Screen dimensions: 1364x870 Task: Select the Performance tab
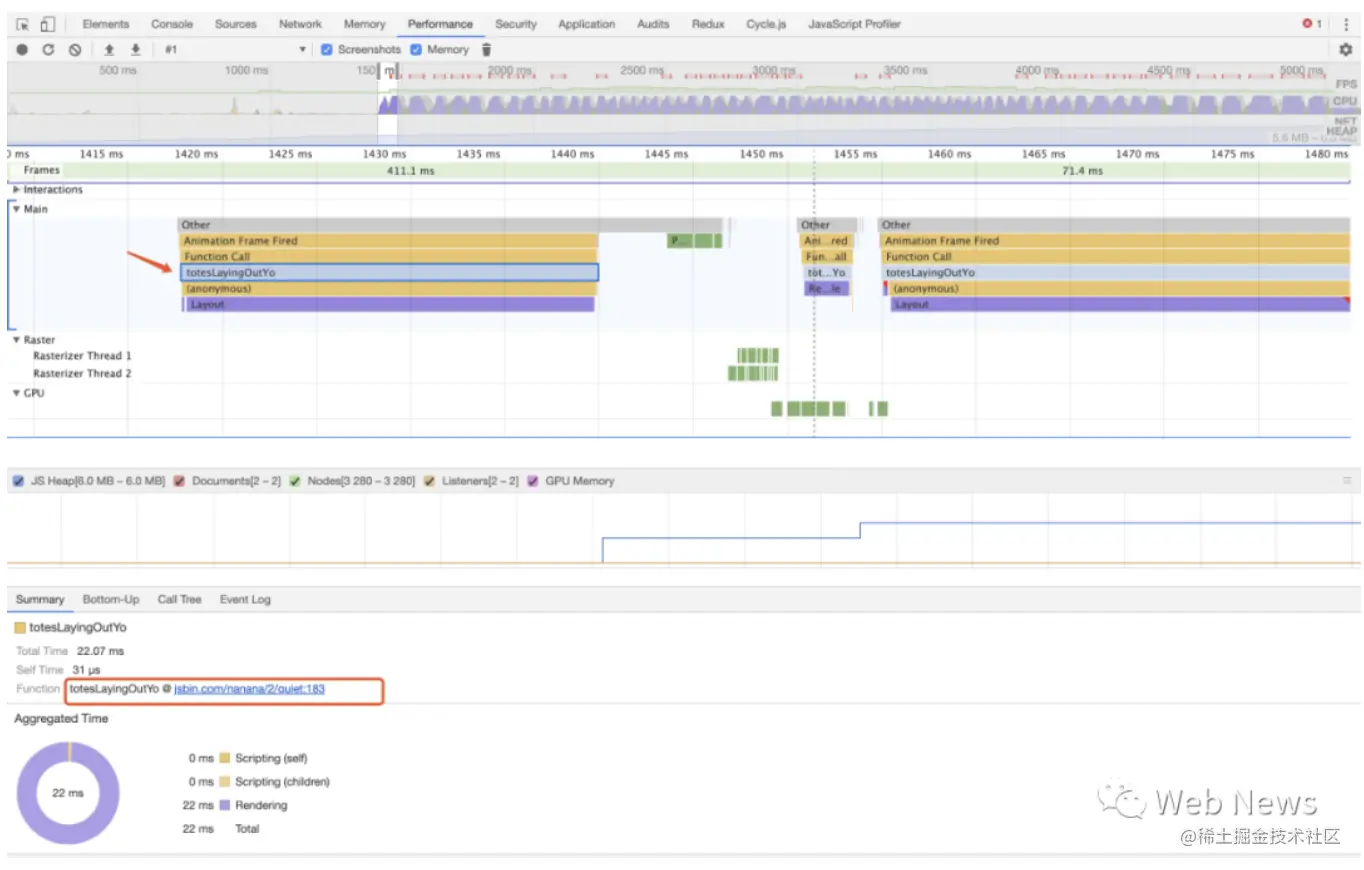pyautogui.click(x=440, y=24)
